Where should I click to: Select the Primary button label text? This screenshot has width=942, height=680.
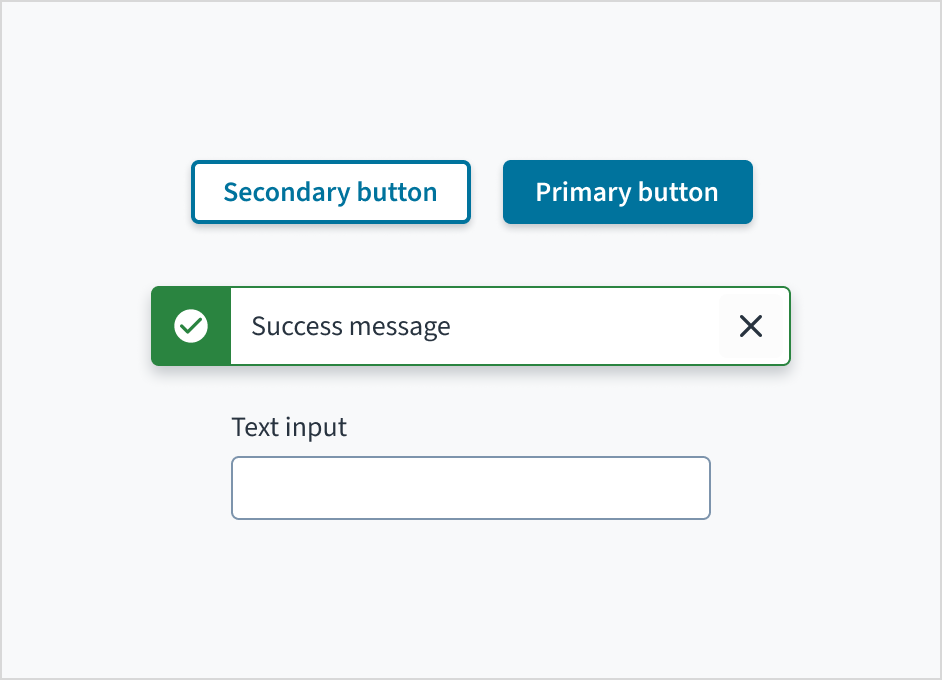(x=627, y=191)
